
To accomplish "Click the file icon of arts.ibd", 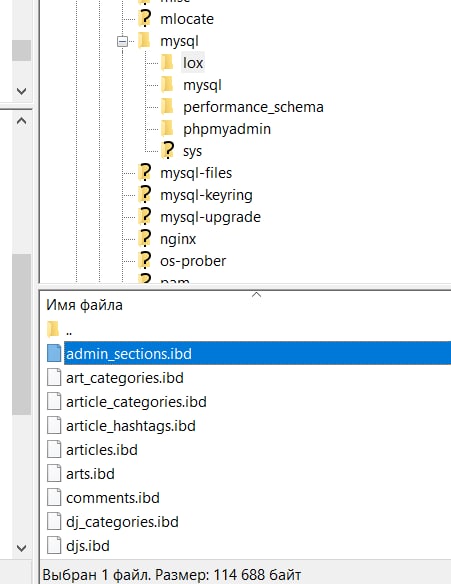I will click(x=54, y=473).
